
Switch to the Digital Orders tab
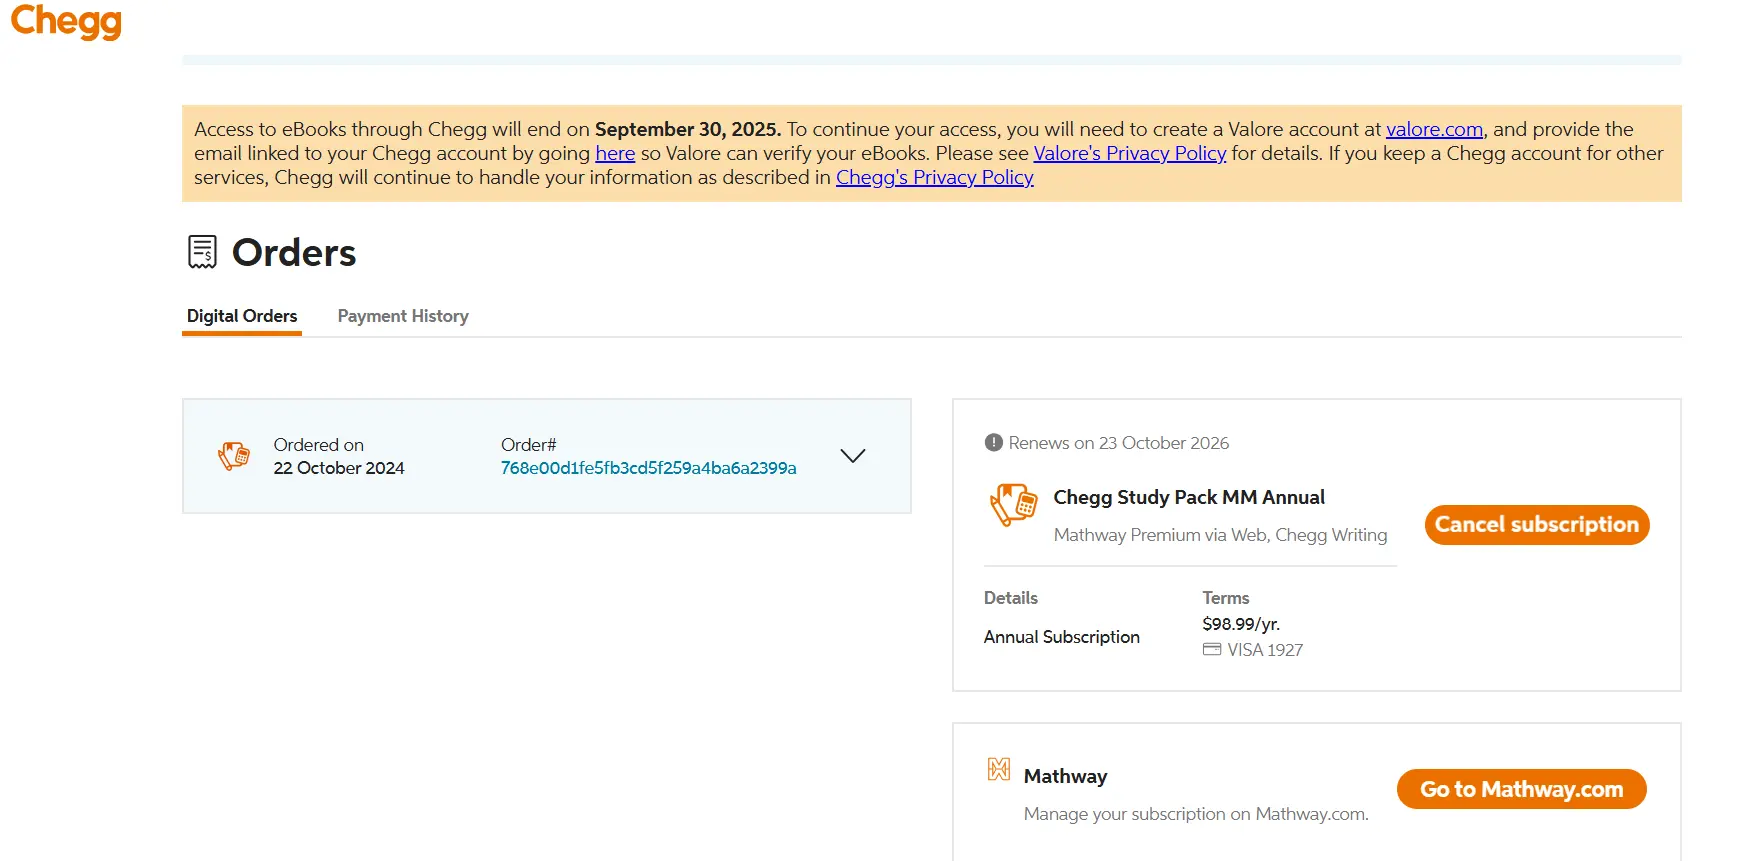[242, 316]
